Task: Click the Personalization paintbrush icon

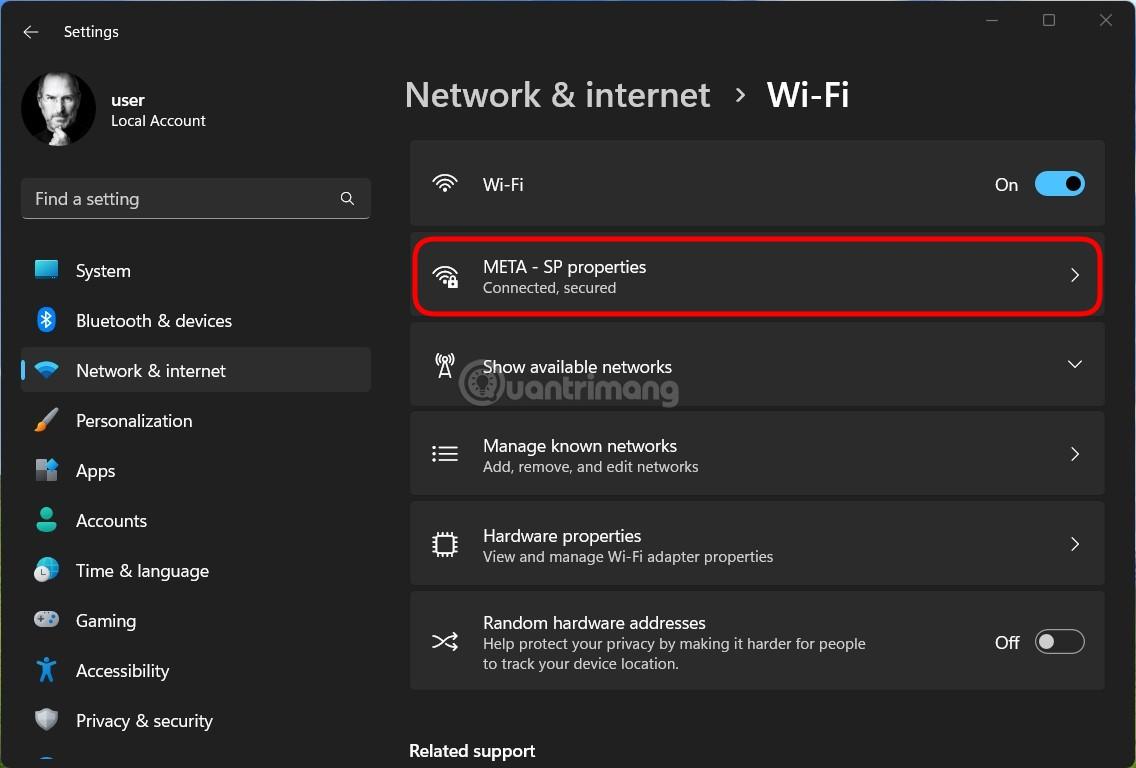Action: pos(46,420)
